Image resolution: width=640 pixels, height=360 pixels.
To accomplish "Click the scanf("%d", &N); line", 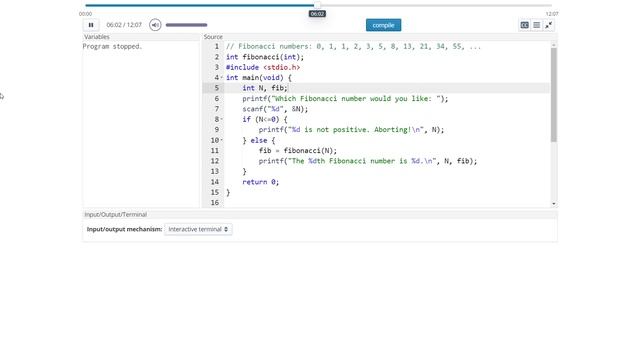I will [x=275, y=109].
